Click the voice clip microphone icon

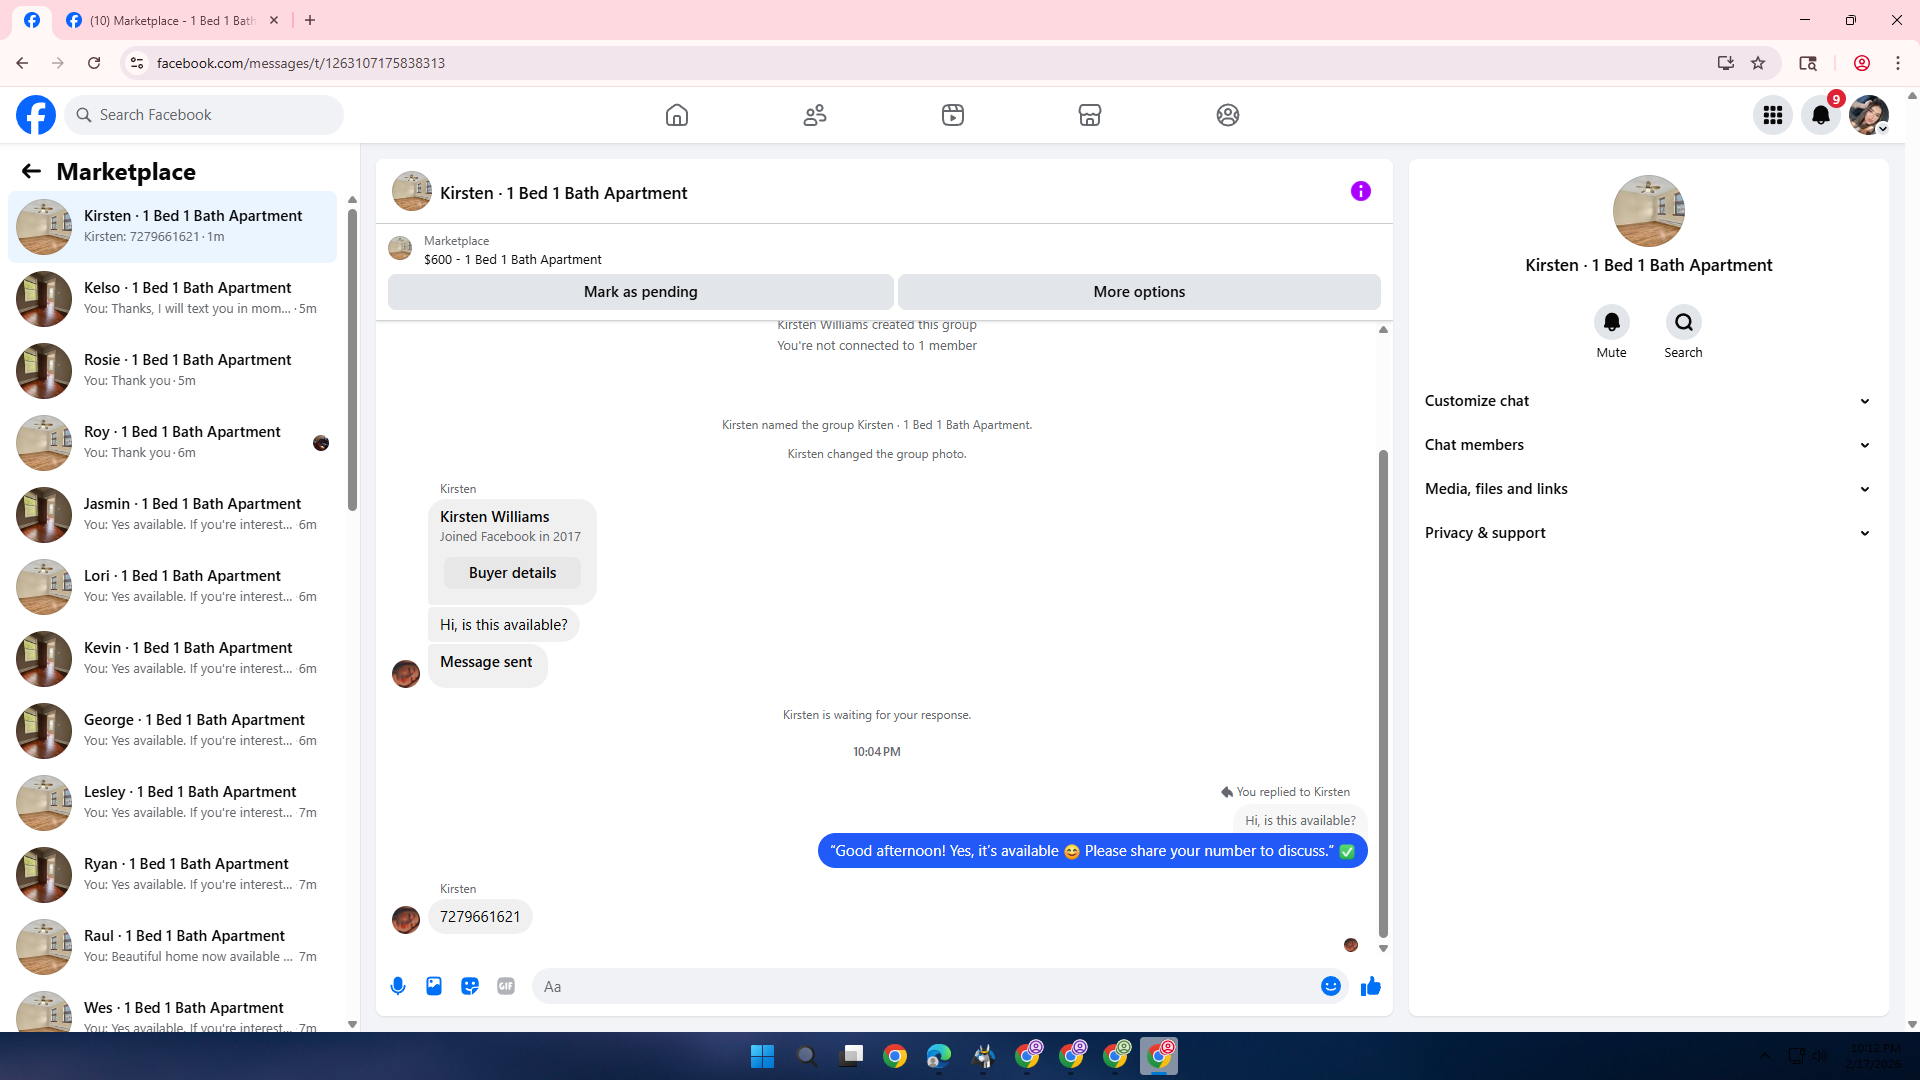coord(398,986)
